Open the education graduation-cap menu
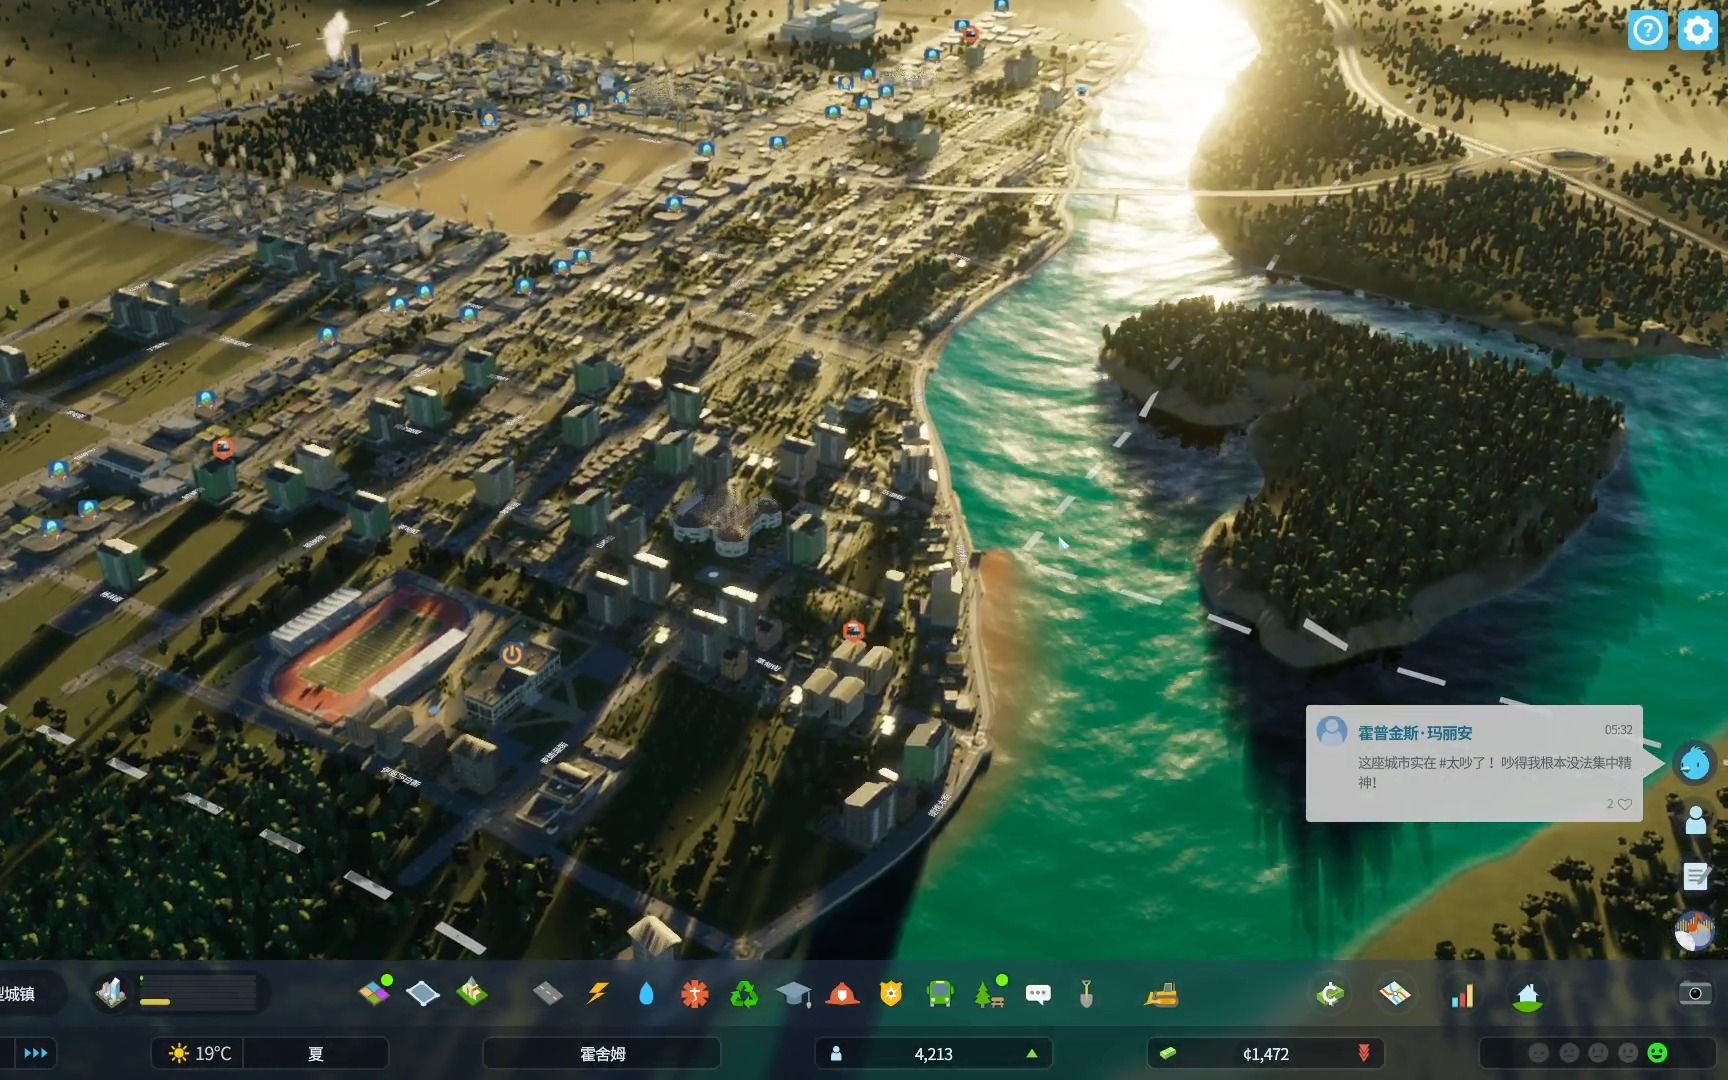Screen dimensions: 1728x1080 794,993
